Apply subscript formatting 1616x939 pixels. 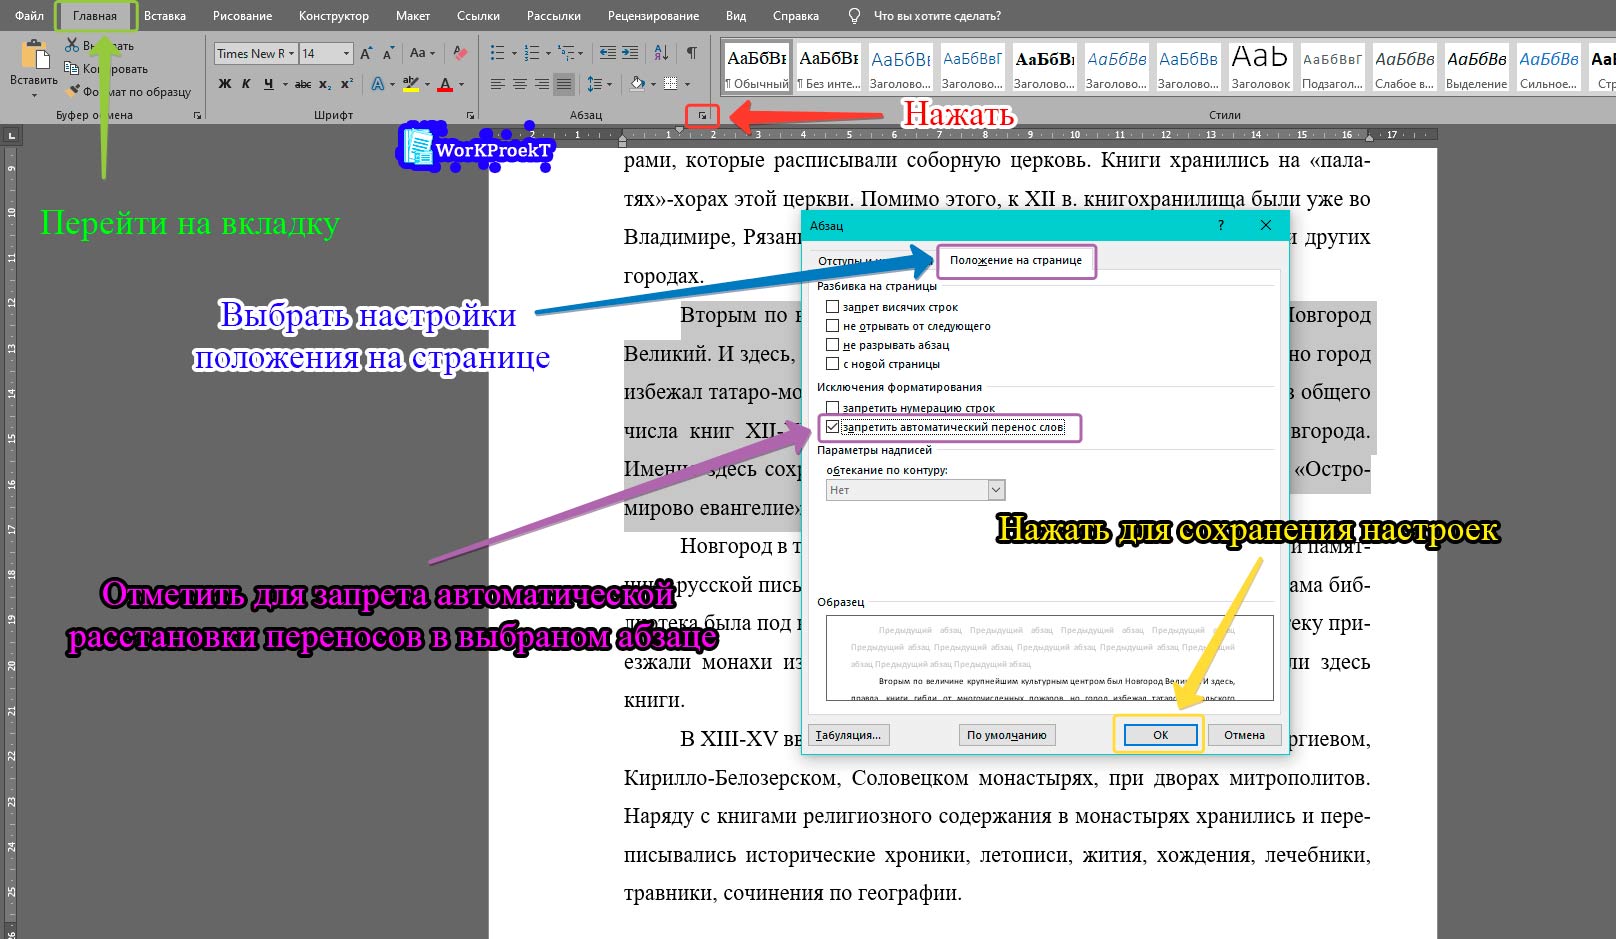(325, 83)
